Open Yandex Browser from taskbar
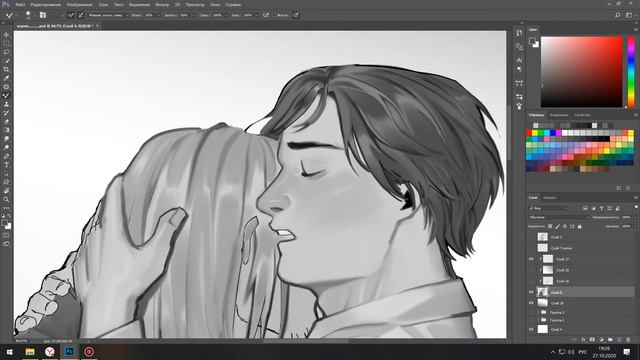 pyautogui.click(x=49, y=352)
